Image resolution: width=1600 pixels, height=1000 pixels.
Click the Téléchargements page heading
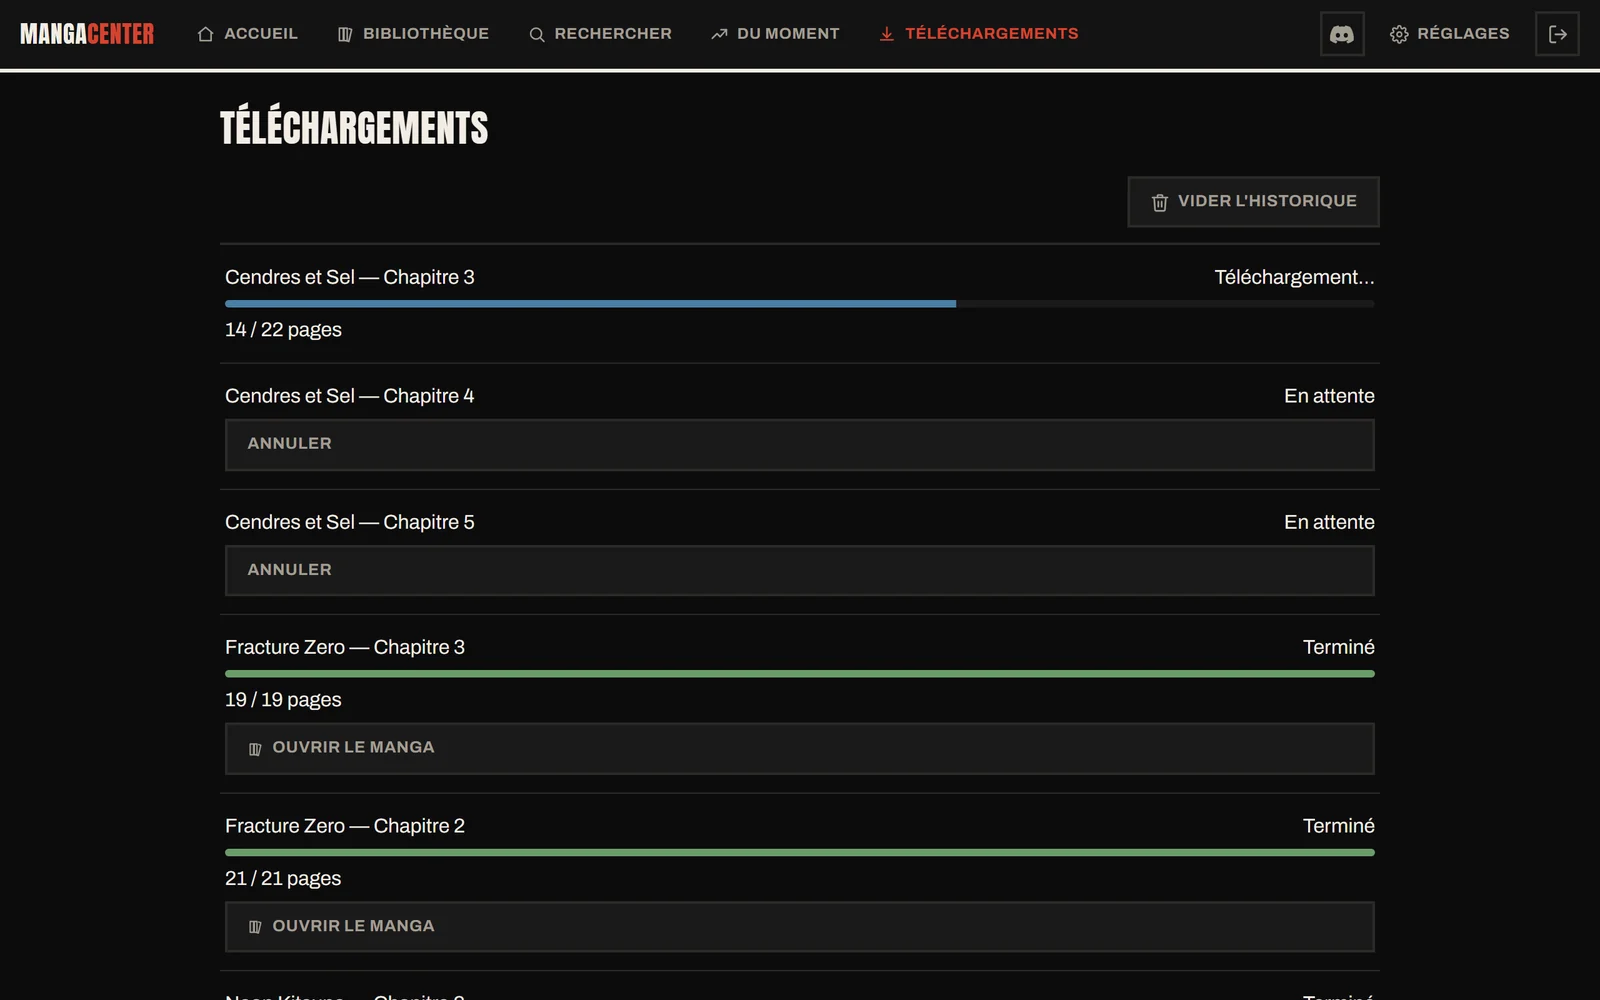(x=354, y=128)
